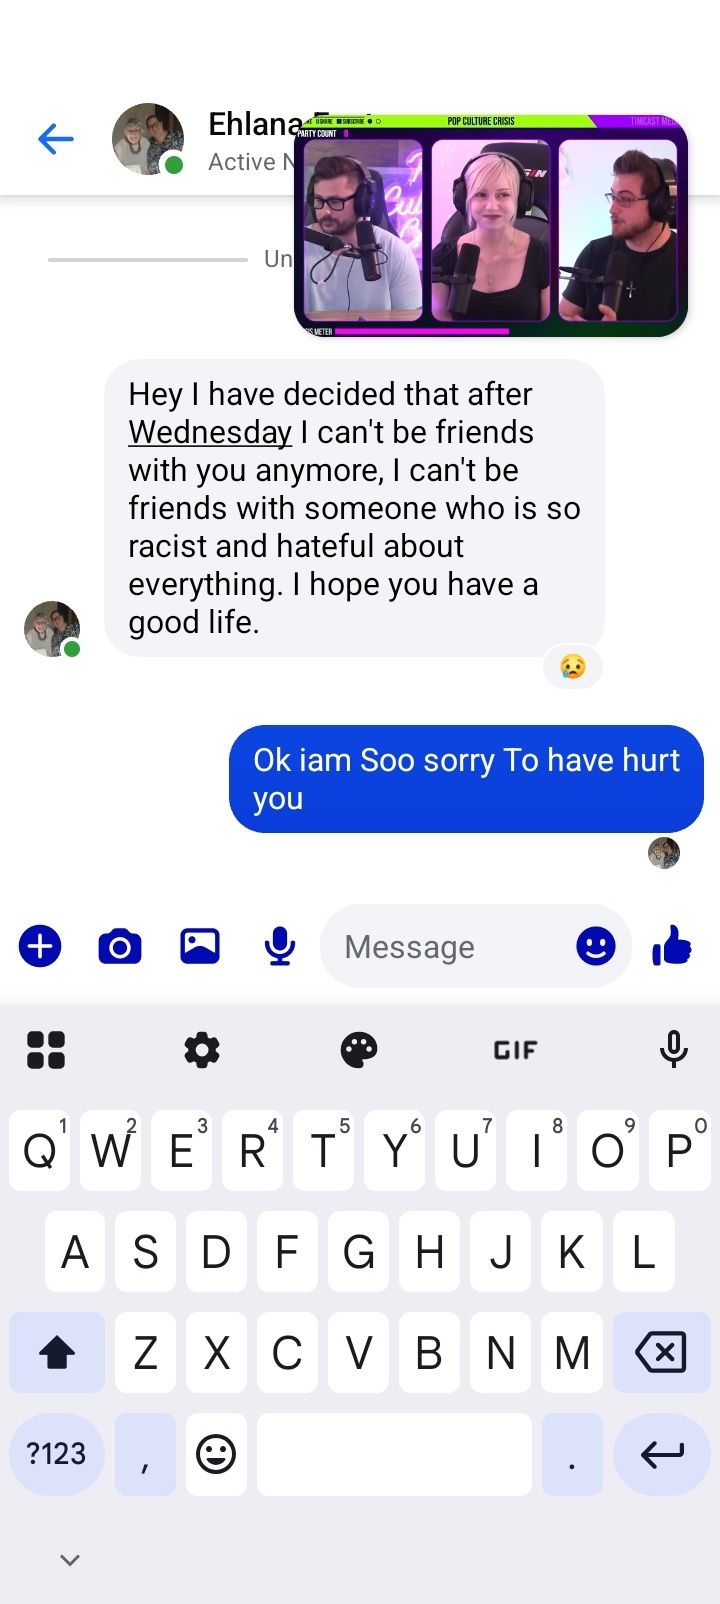The width and height of the screenshot is (720, 1604).
Task: Tap the floating video thumbnail
Action: pos(491,225)
